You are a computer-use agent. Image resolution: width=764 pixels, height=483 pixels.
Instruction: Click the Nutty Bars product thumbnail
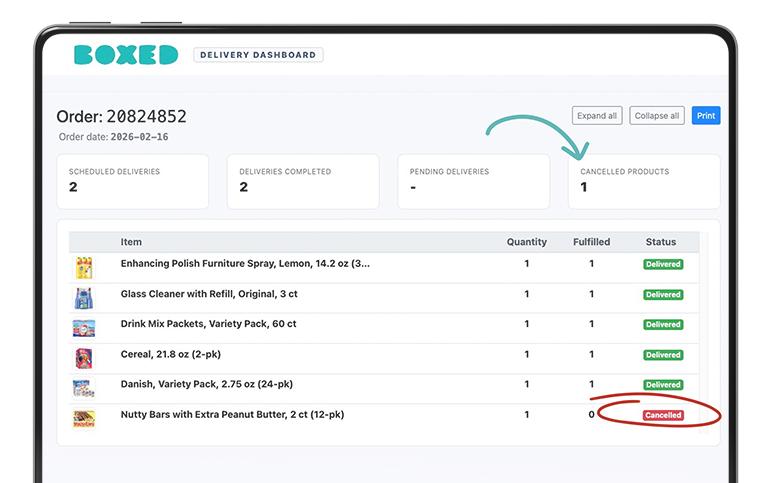click(x=84, y=419)
